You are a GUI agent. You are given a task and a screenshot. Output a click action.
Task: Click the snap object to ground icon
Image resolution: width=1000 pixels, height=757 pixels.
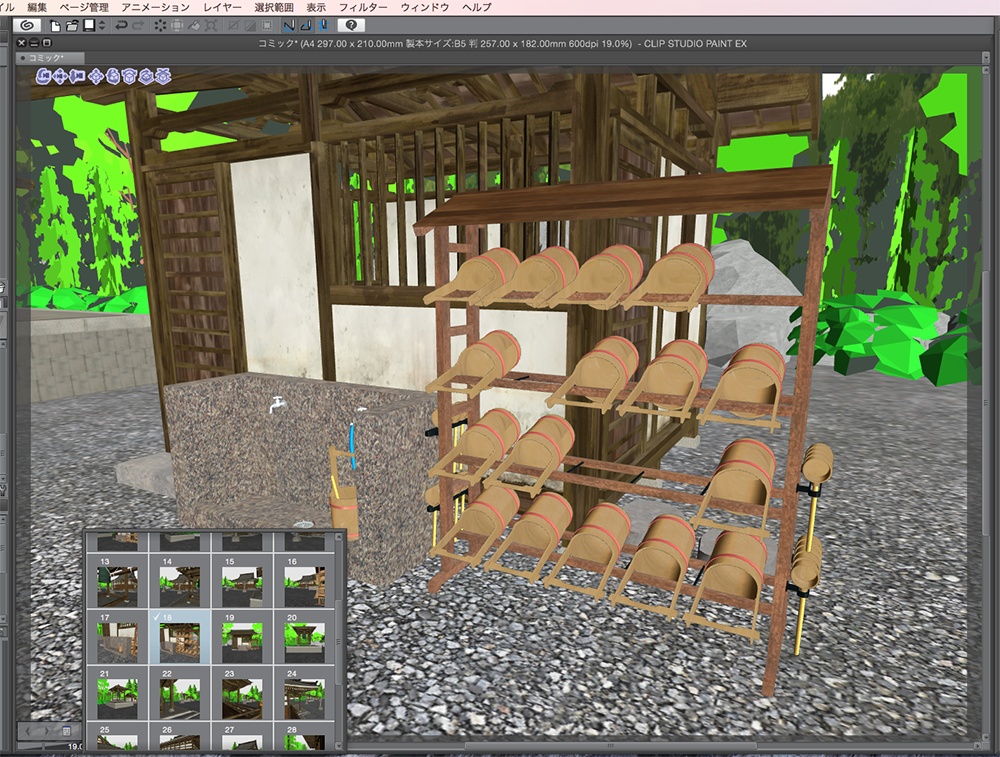coord(163,77)
